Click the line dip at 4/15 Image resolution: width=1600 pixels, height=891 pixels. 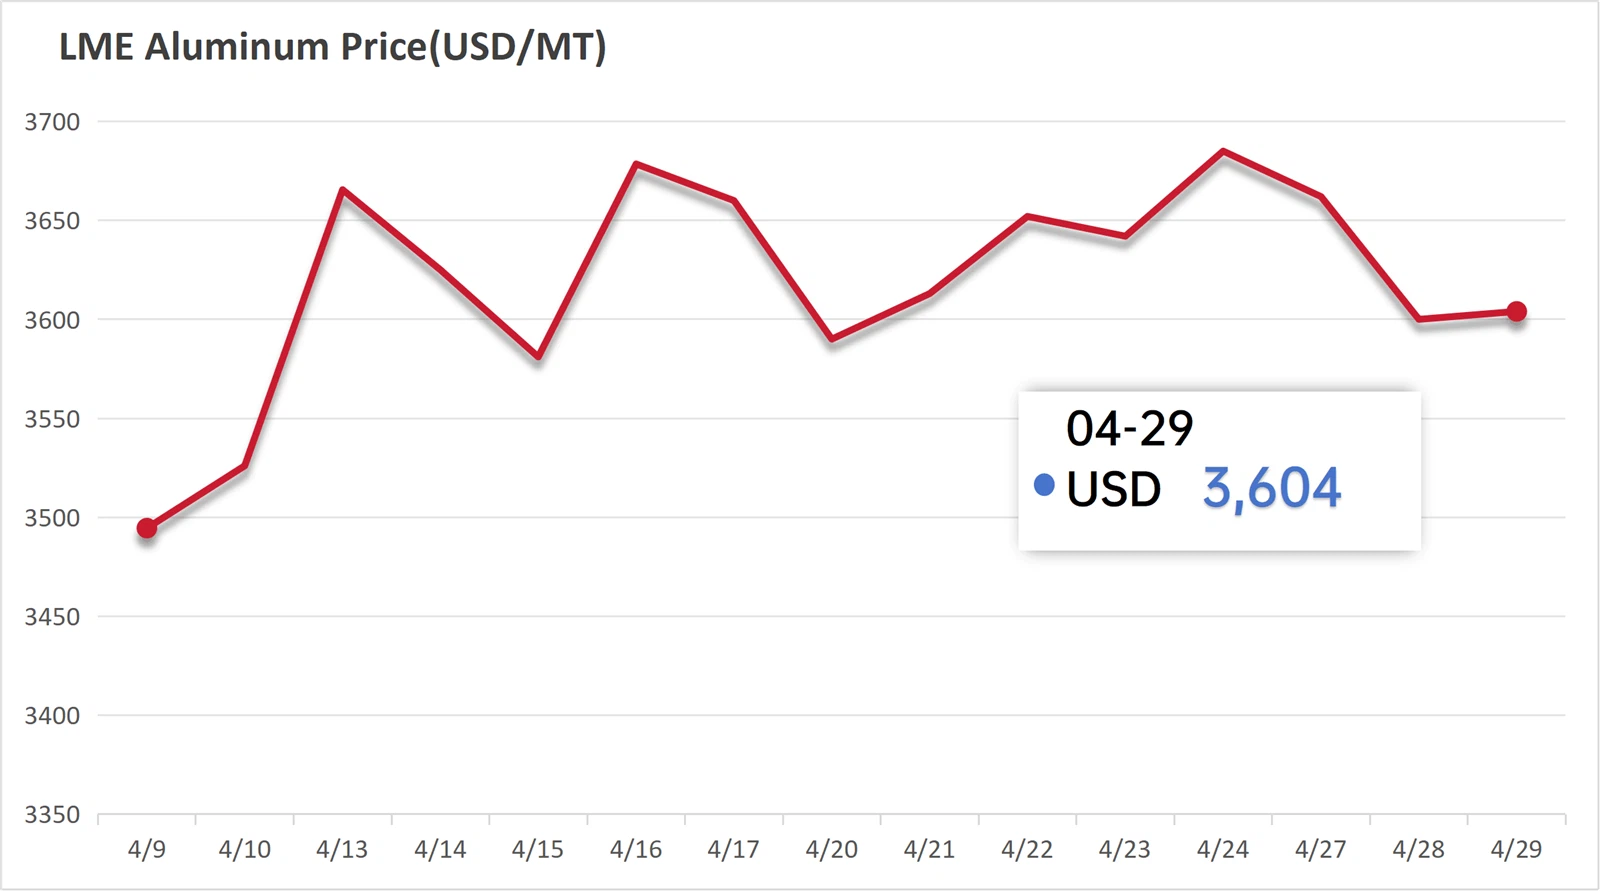[538, 356]
